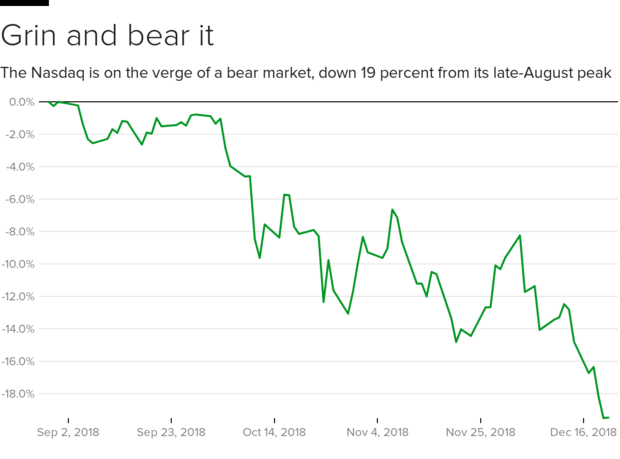Select the -8.0% y-axis label

(19, 232)
